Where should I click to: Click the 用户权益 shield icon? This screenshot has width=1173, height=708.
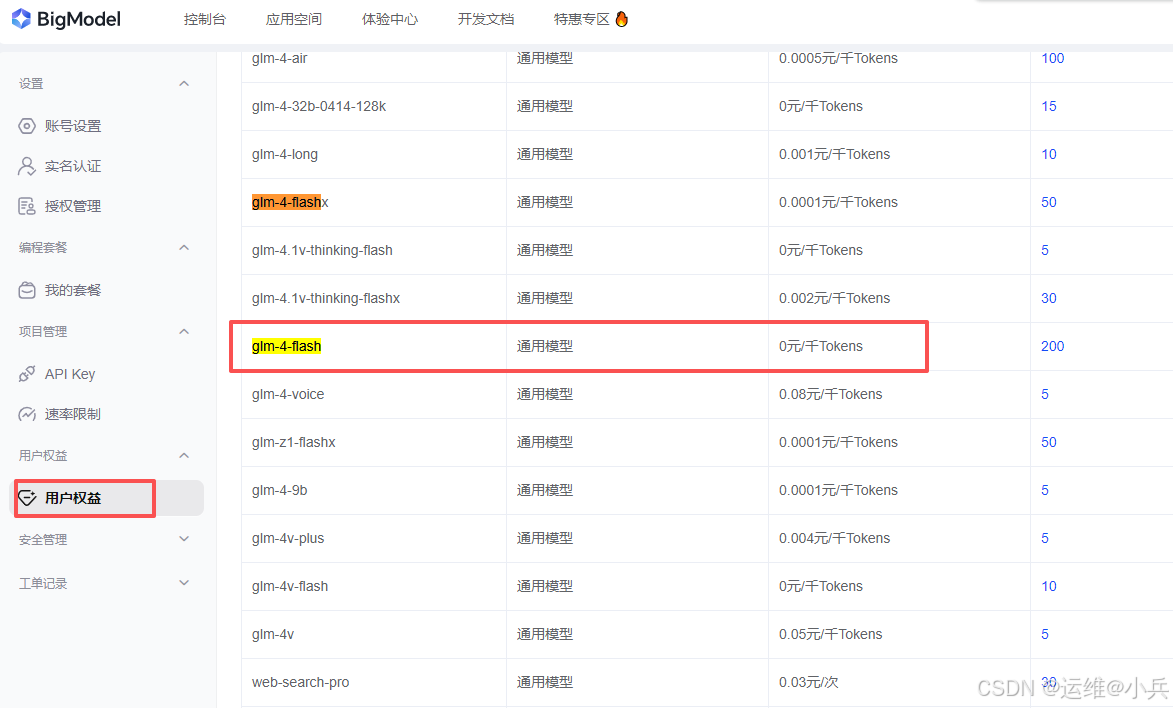27,498
